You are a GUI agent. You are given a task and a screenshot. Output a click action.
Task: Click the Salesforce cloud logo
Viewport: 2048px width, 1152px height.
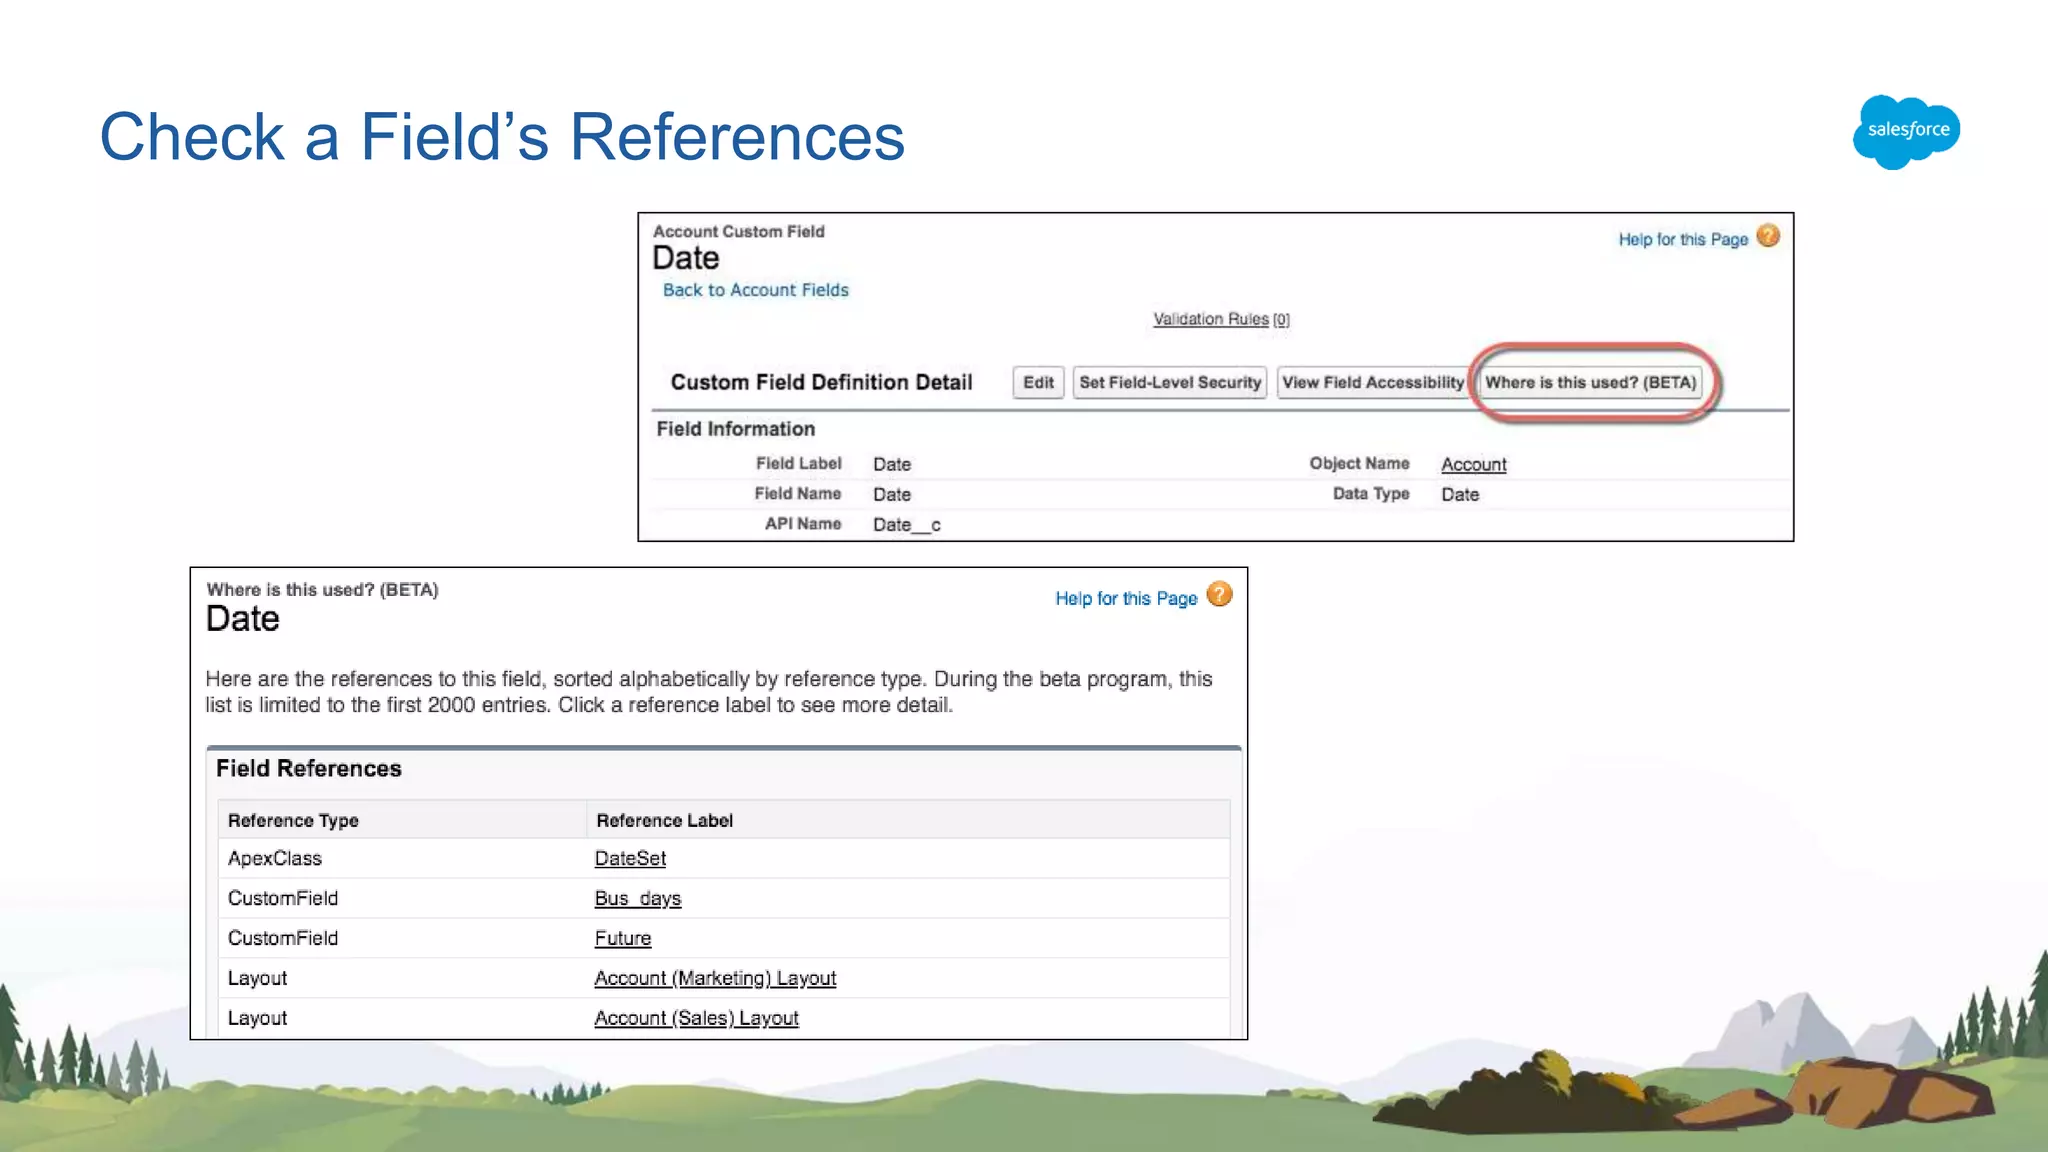[x=1906, y=132]
